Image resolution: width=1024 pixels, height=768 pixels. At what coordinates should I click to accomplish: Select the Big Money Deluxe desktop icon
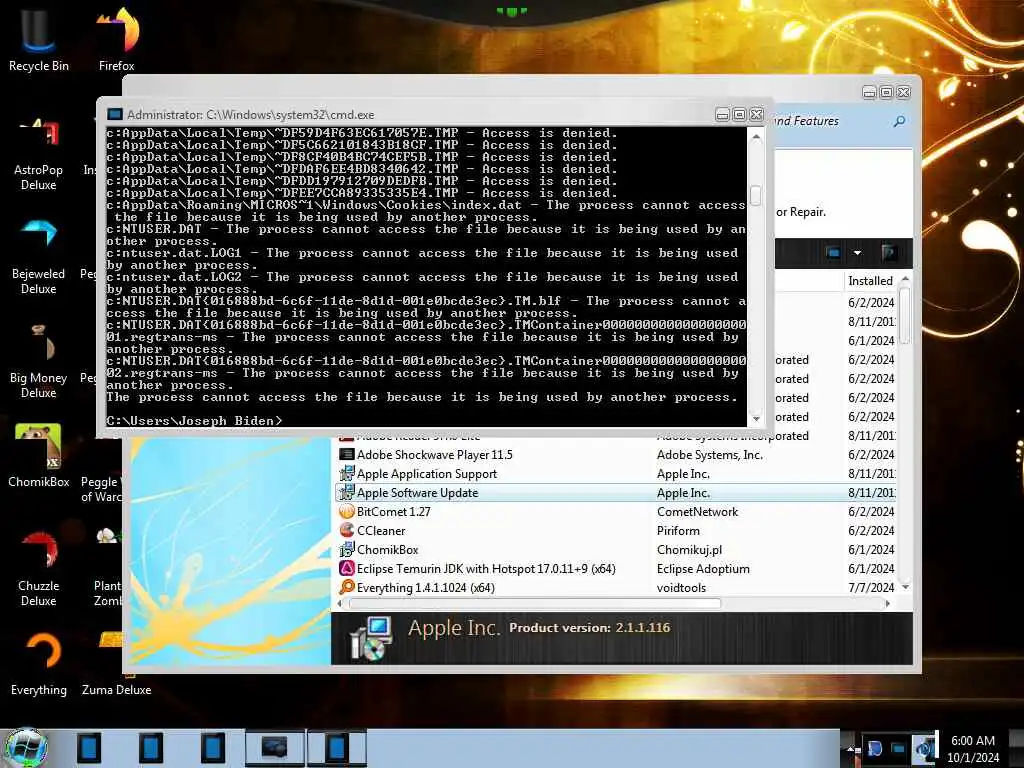point(39,361)
